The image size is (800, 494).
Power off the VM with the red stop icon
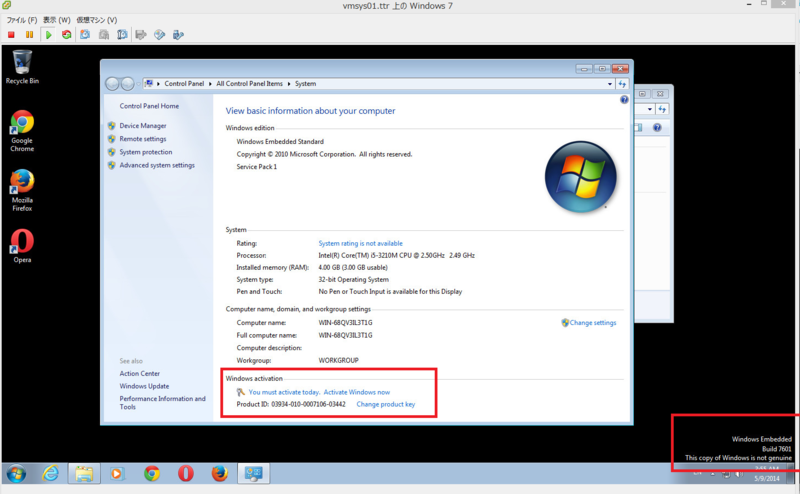(11, 35)
